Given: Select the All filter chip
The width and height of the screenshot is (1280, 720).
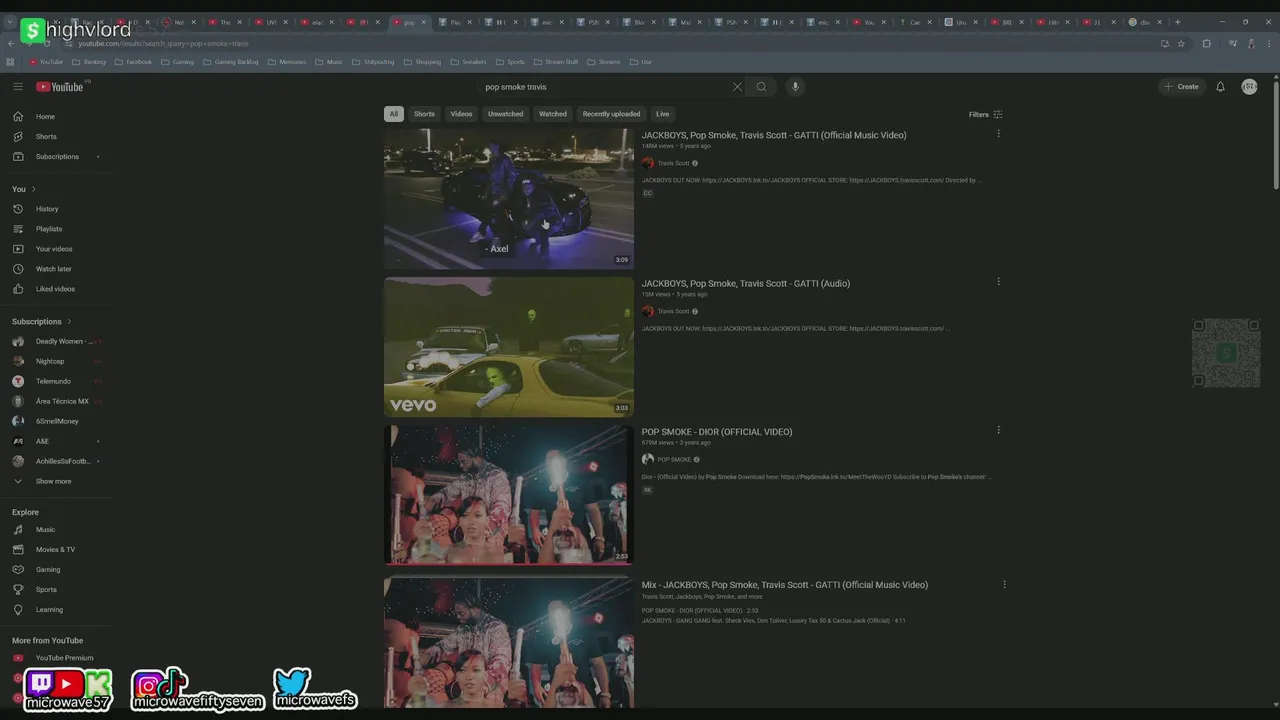Looking at the screenshot, I should click(x=393, y=114).
